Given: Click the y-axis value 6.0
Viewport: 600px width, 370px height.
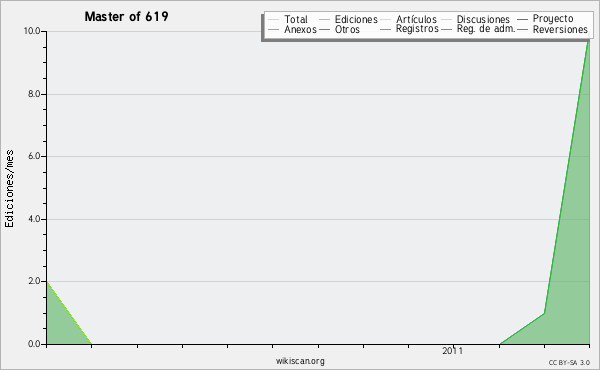Looking at the screenshot, I should (x=34, y=156).
